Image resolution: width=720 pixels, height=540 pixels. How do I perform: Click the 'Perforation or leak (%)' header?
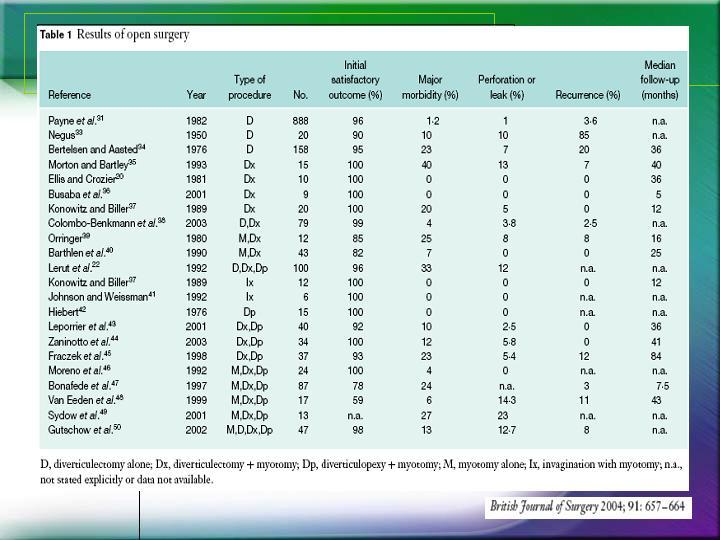506,87
